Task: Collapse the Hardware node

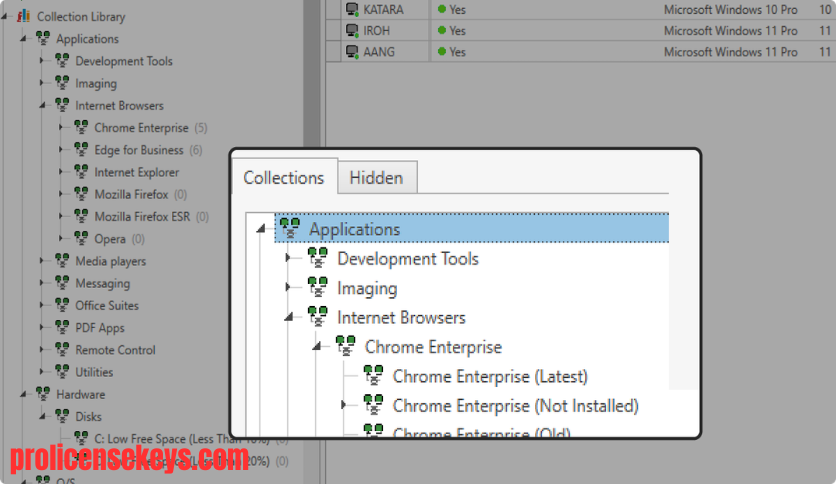Action: click(23, 394)
